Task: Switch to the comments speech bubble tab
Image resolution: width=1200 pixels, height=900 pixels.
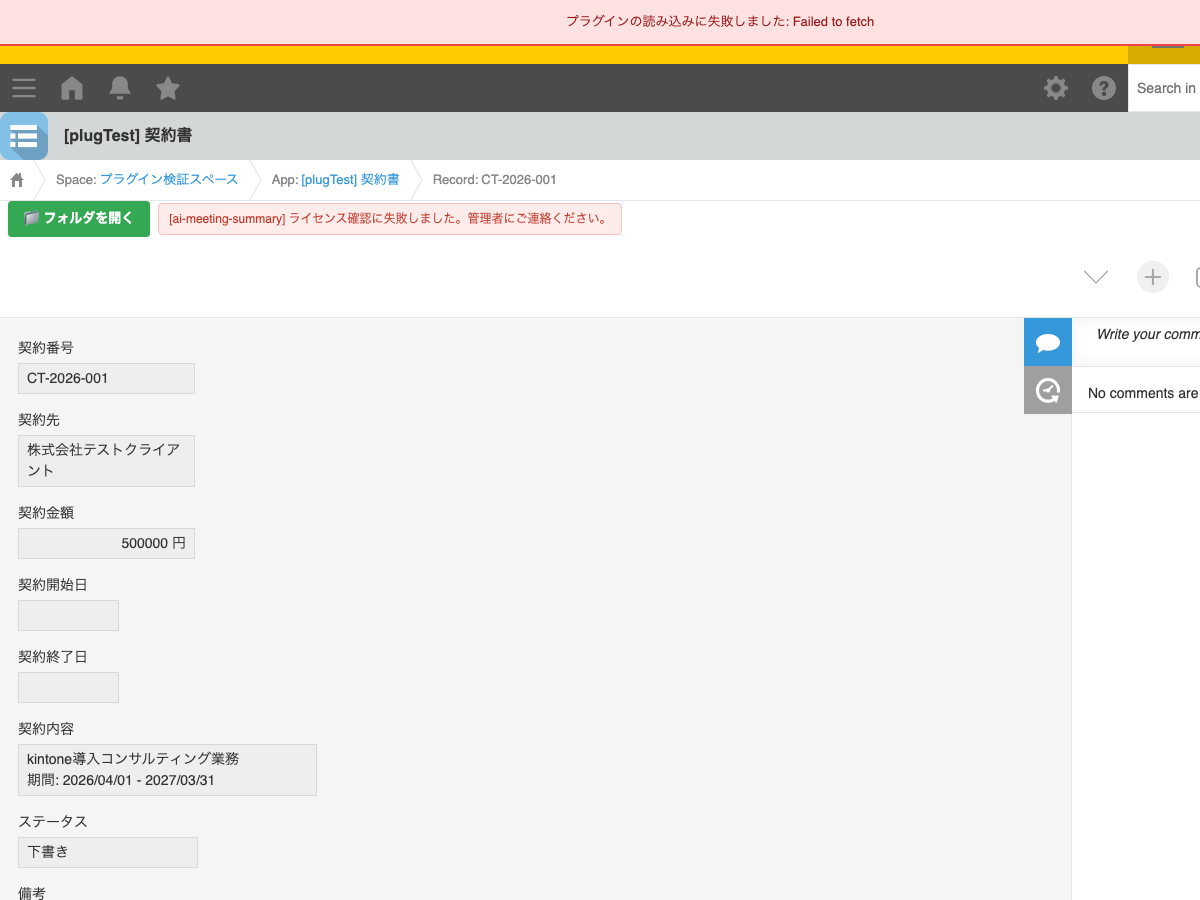Action: click(1048, 343)
